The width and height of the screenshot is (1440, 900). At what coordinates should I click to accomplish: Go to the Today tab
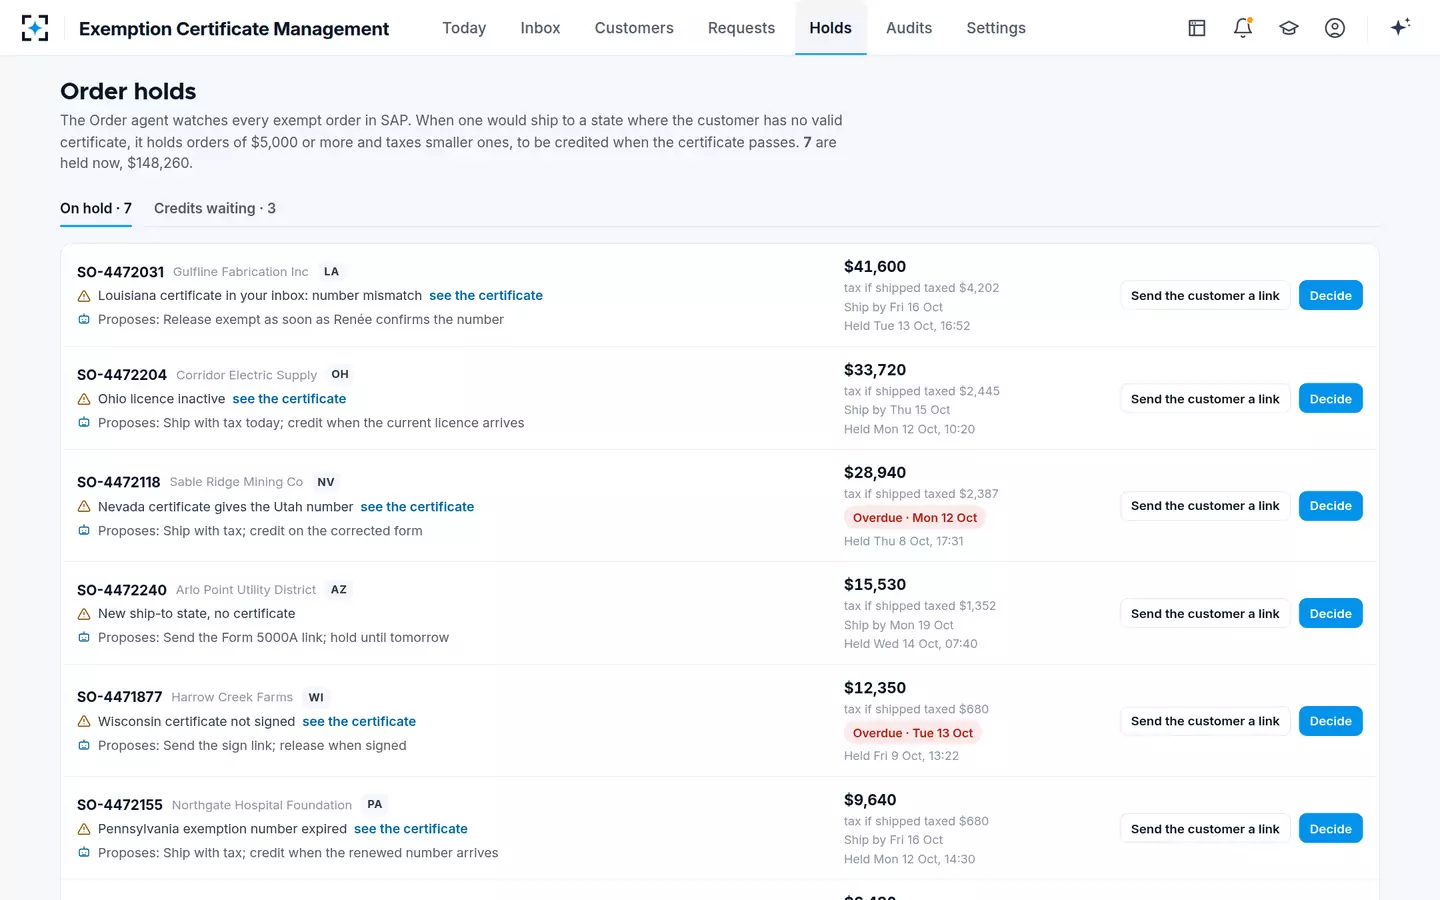(x=464, y=28)
